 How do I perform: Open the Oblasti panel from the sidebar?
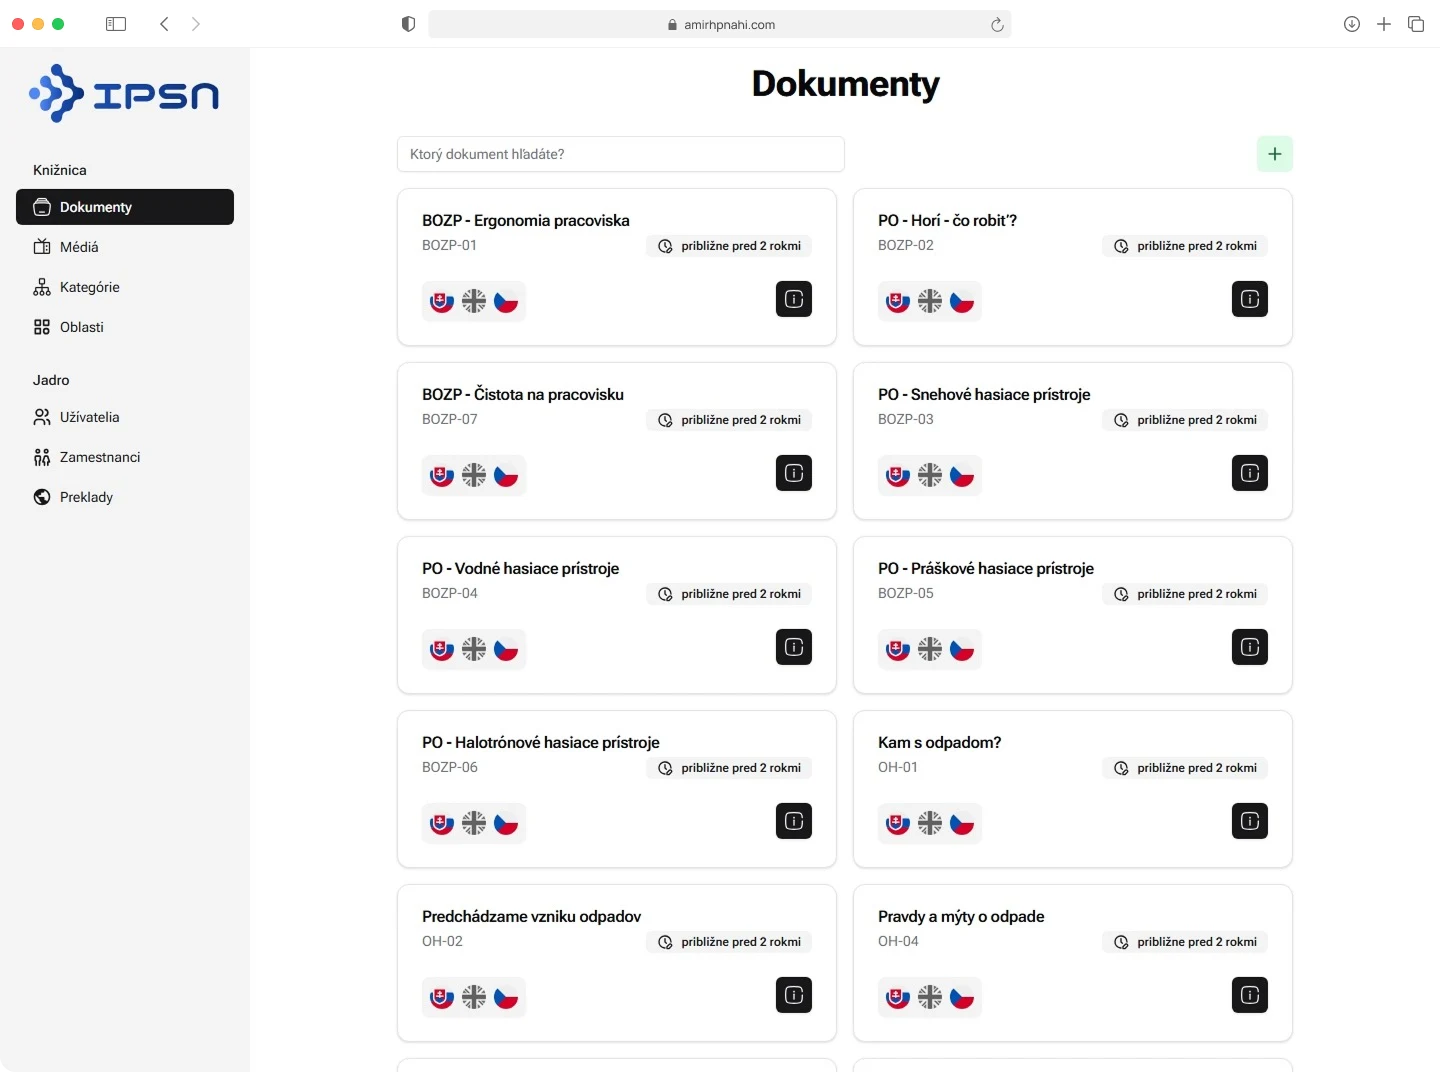coord(81,327)
